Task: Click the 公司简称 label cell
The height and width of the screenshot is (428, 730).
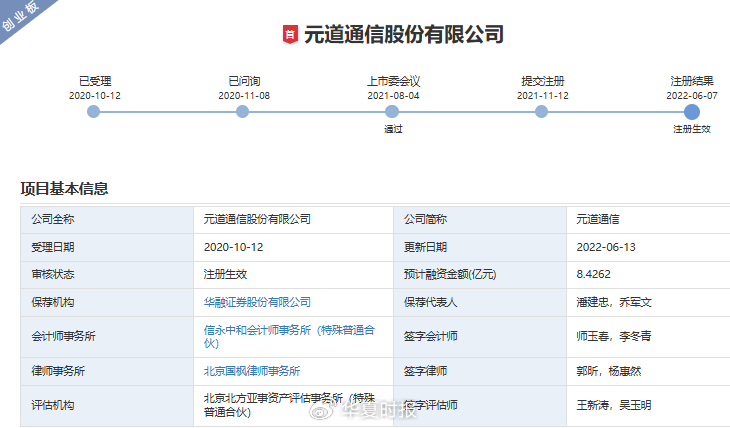Action: (x=480, y=220)
